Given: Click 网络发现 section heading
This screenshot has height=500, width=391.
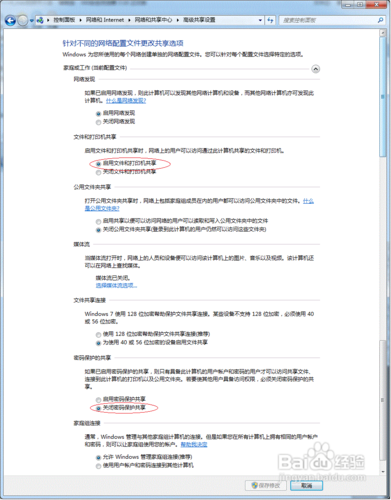Looking at the screenshot, I should pos(84,79).
